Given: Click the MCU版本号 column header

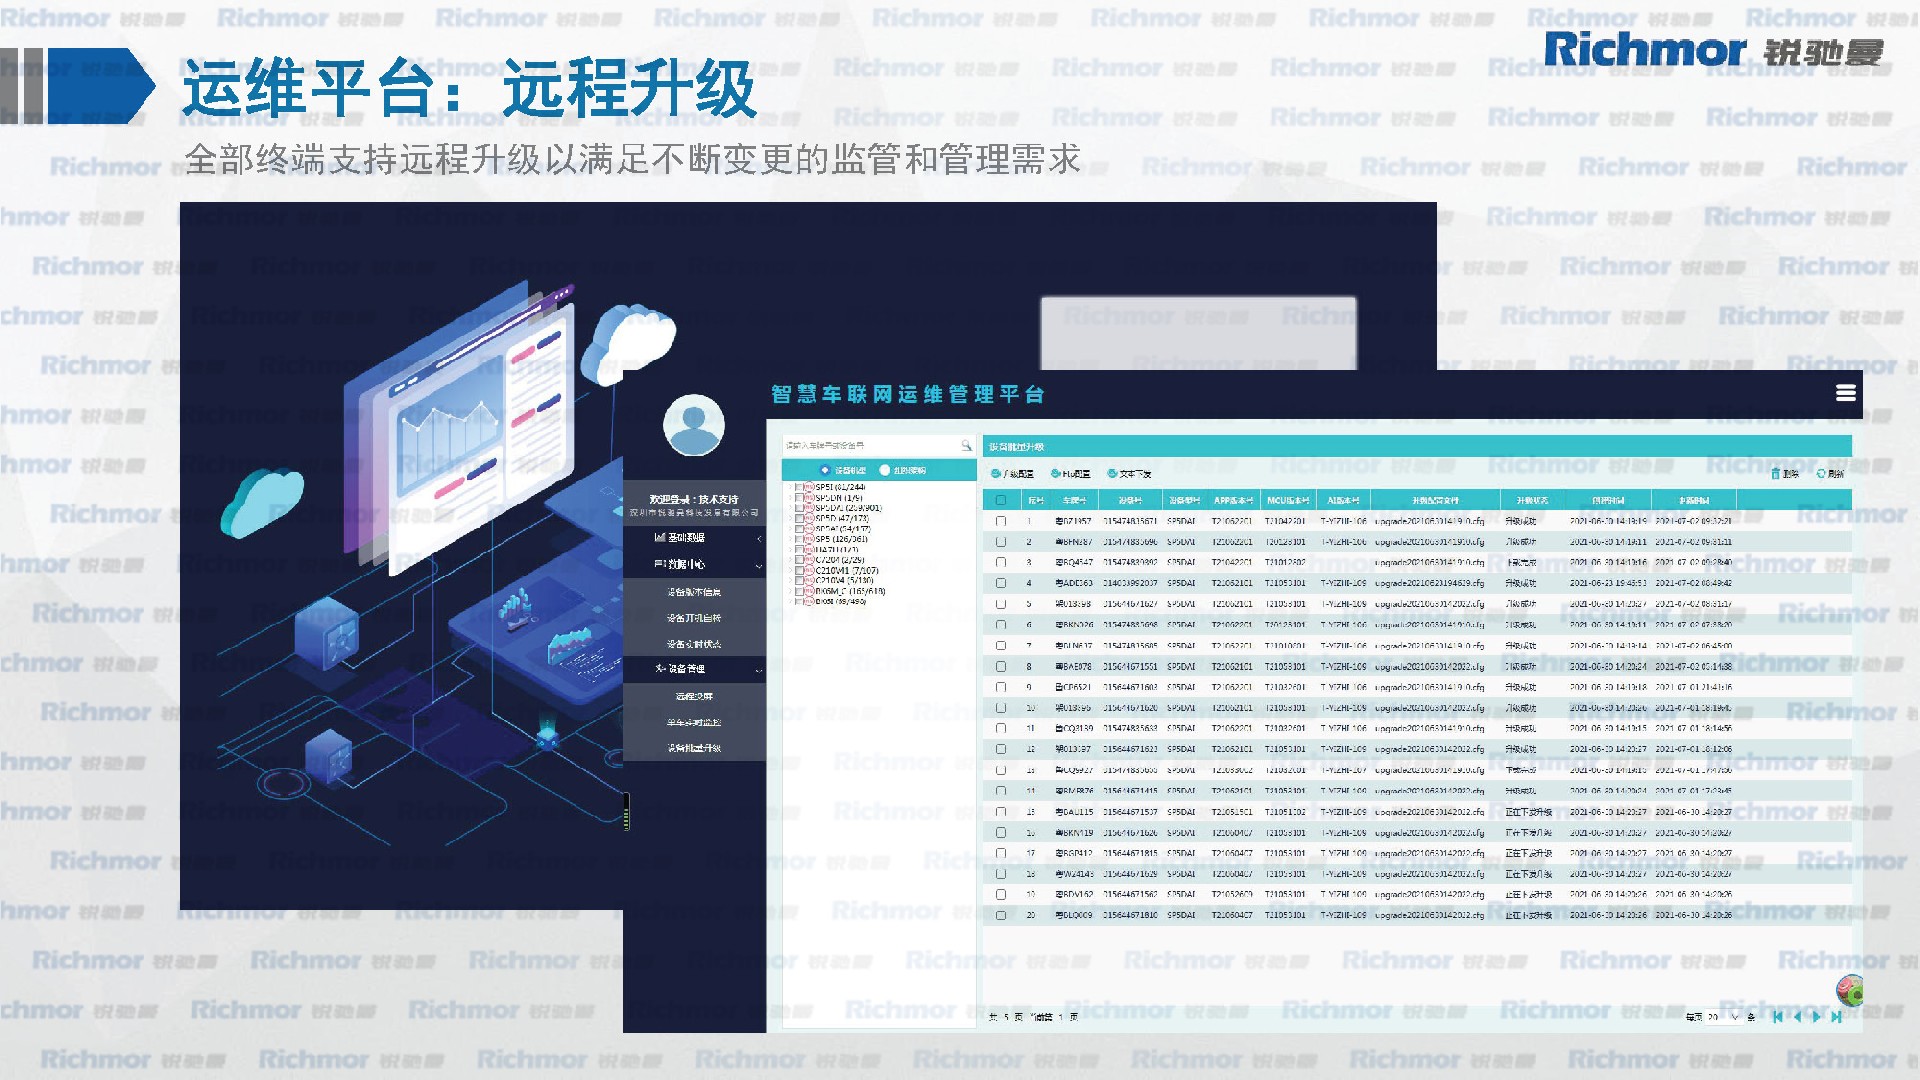Looking at the screenshot, I should pos(1287,500).
